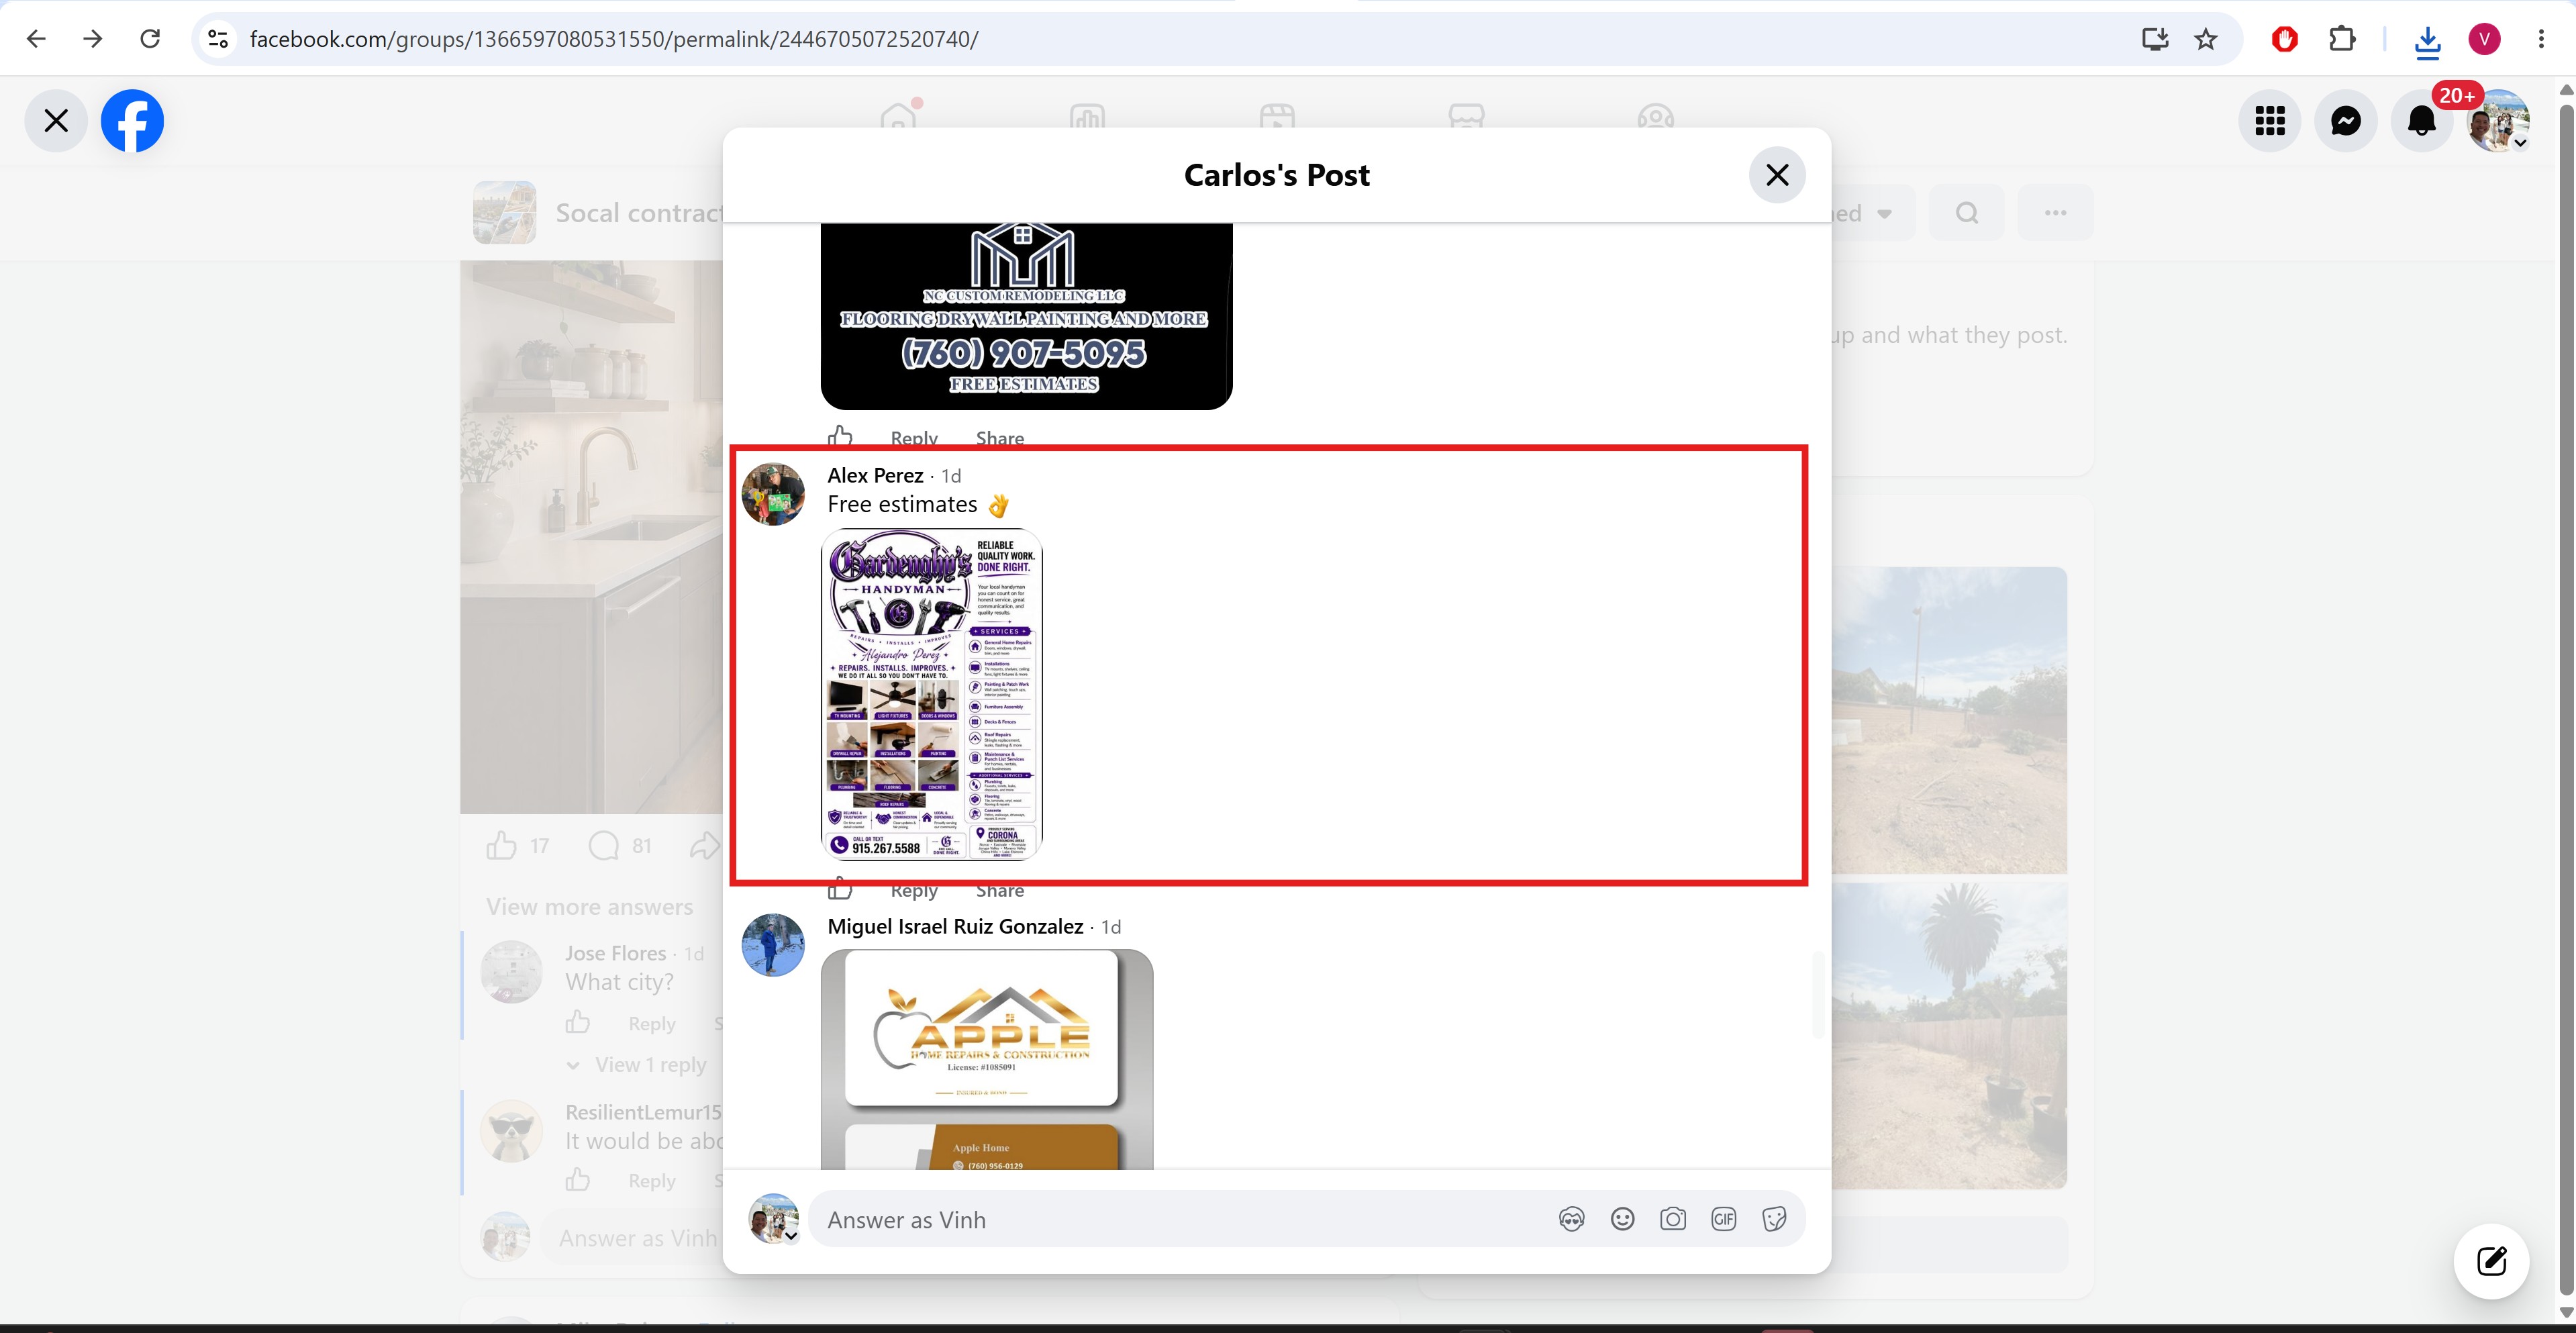The image size is (2576, 1333).
Task: Open group more options ellipsis
Action: pyautogui.click(x=2055, y=213)
